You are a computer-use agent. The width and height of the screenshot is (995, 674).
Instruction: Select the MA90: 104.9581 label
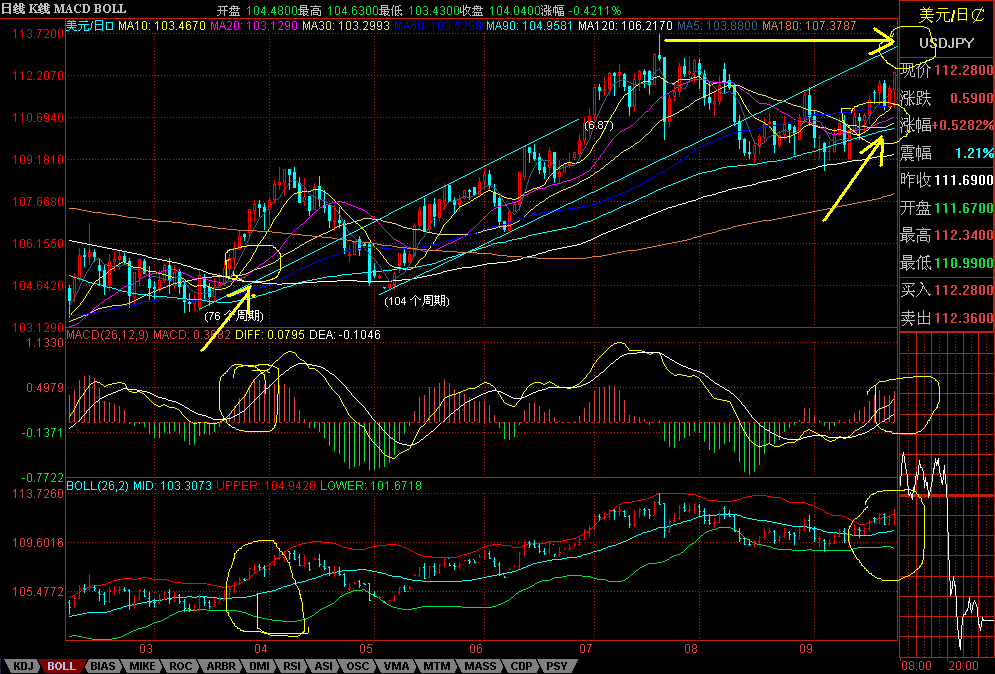[x=530, y=26]
